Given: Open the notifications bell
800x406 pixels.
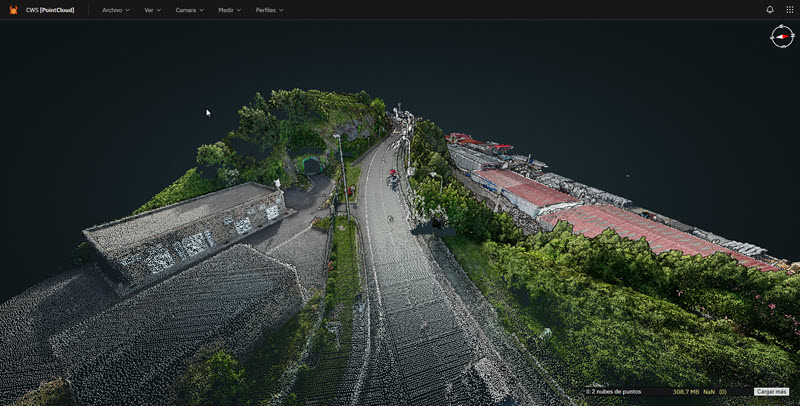Looking at the screenshot, I should pos(769,9).
